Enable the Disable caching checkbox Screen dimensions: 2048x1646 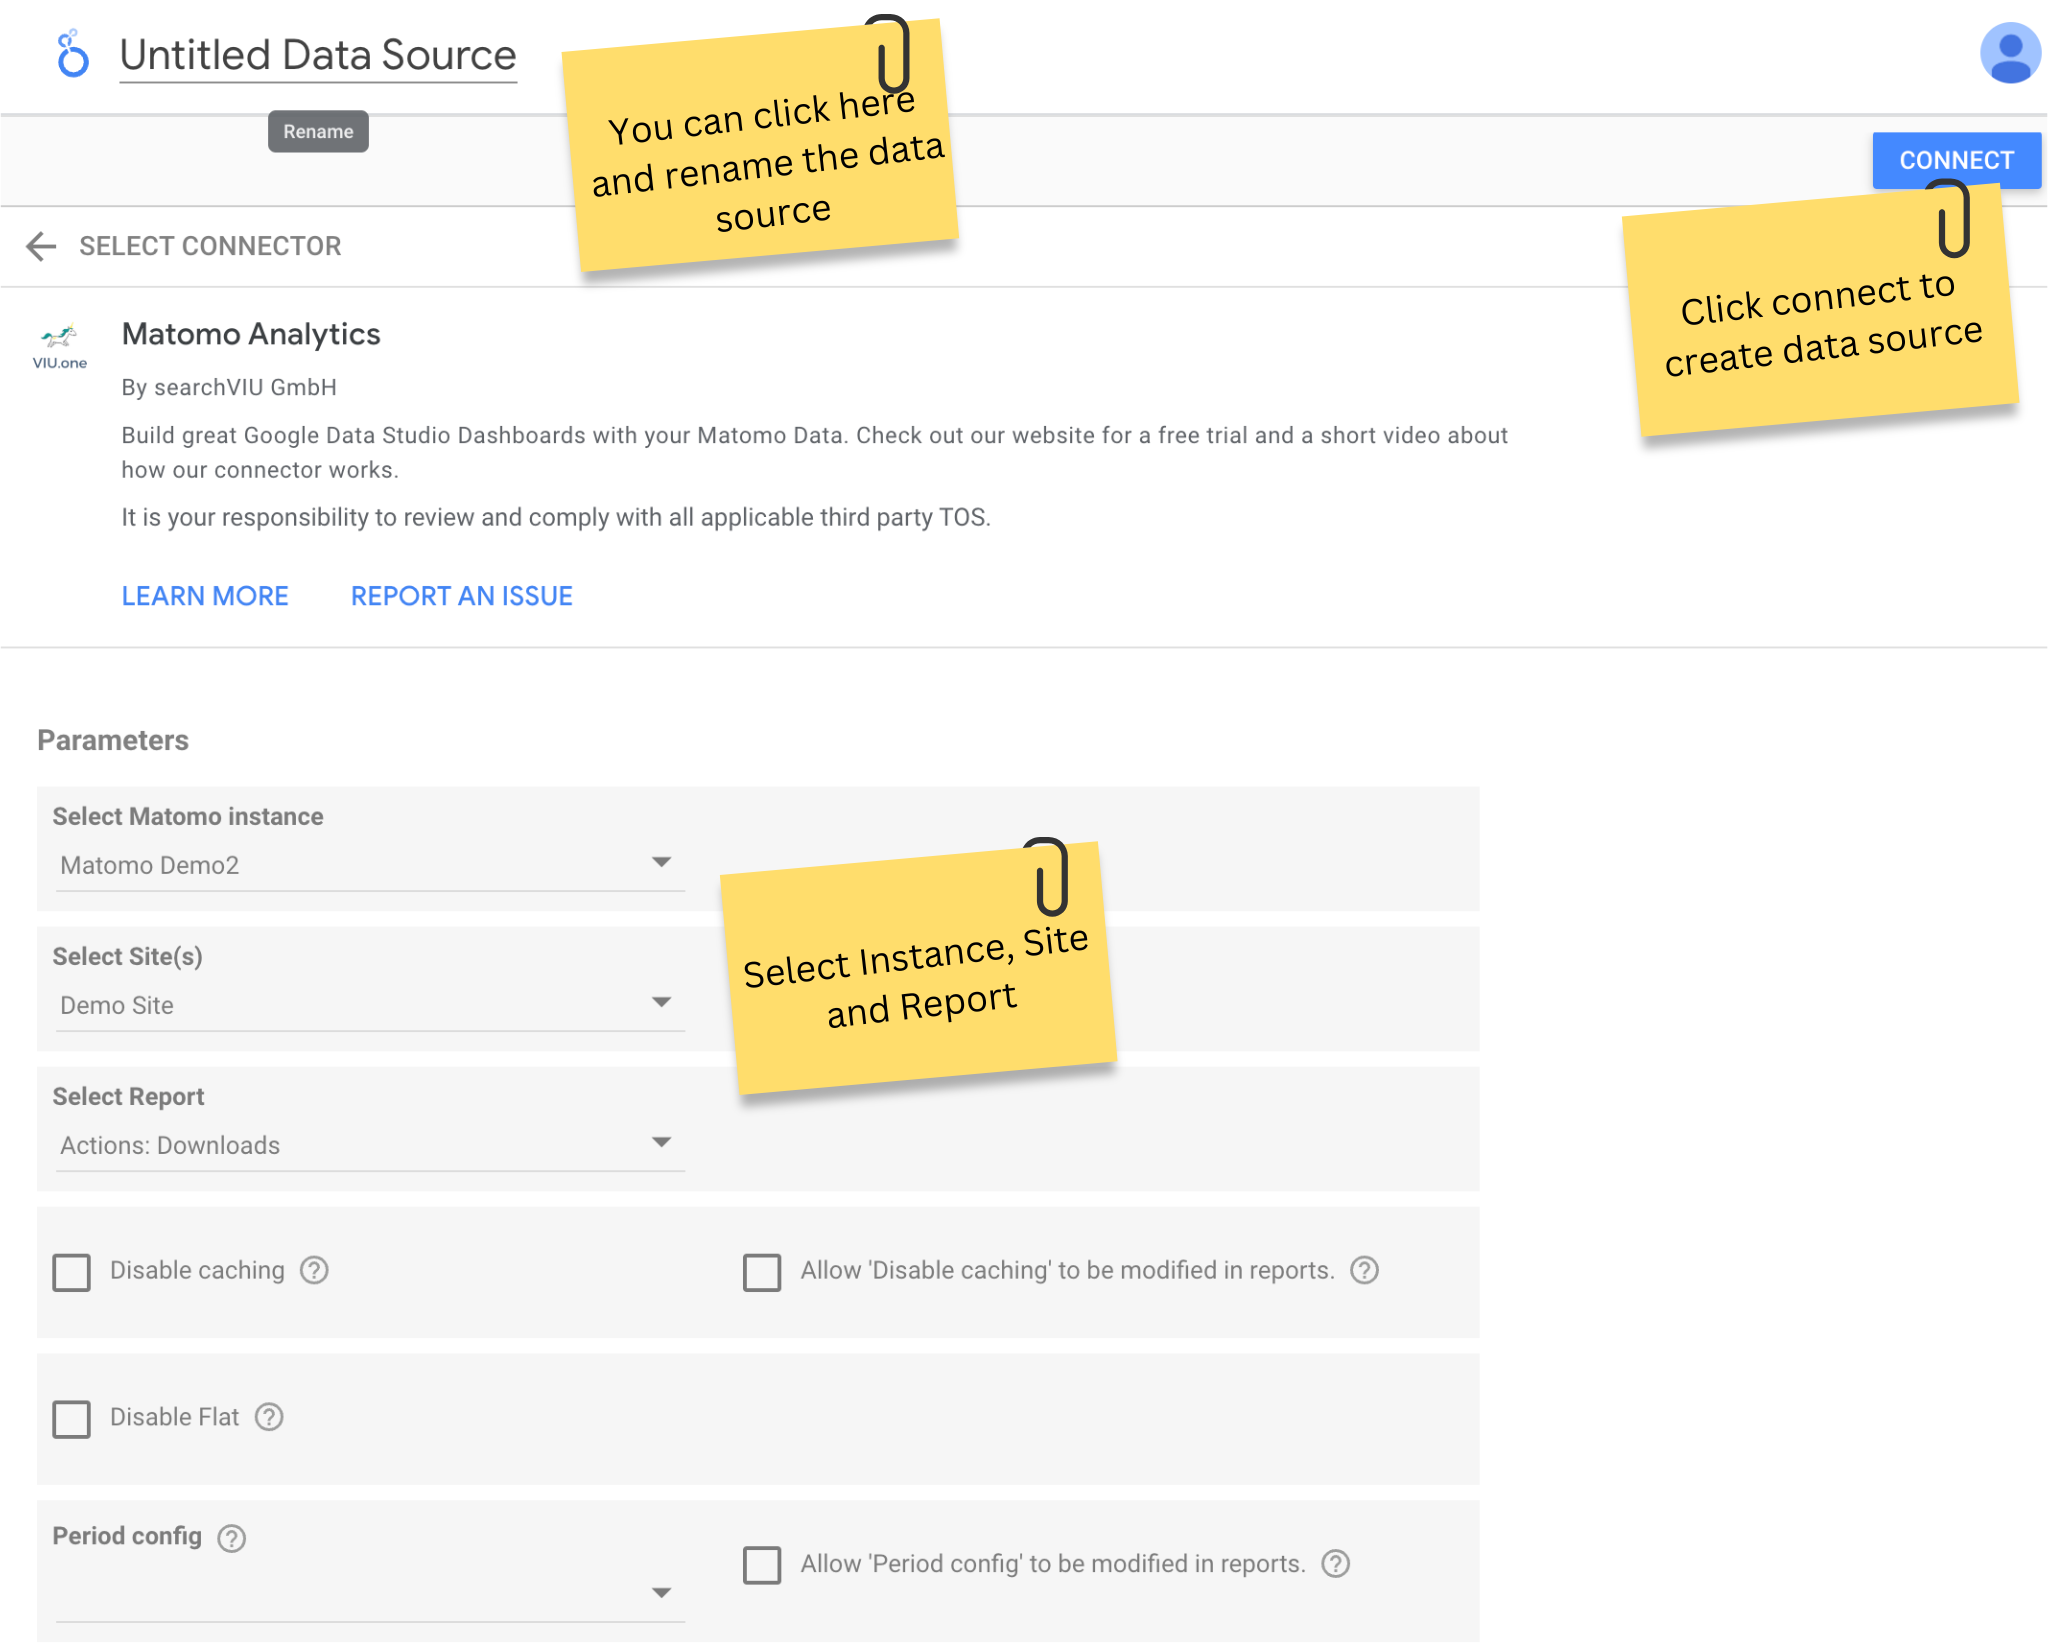(x=72, y=1272)
